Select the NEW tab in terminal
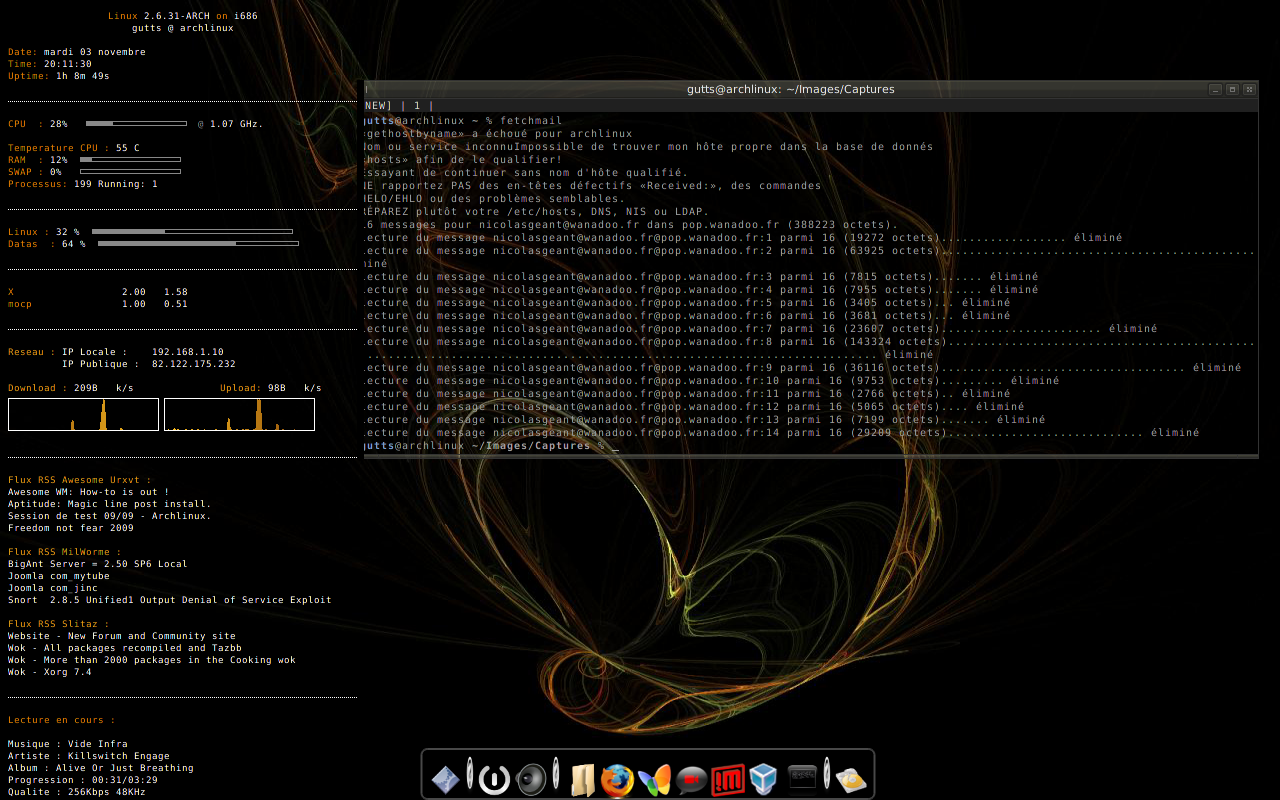Screen dimensions: 1280x800 click(379, 105)
